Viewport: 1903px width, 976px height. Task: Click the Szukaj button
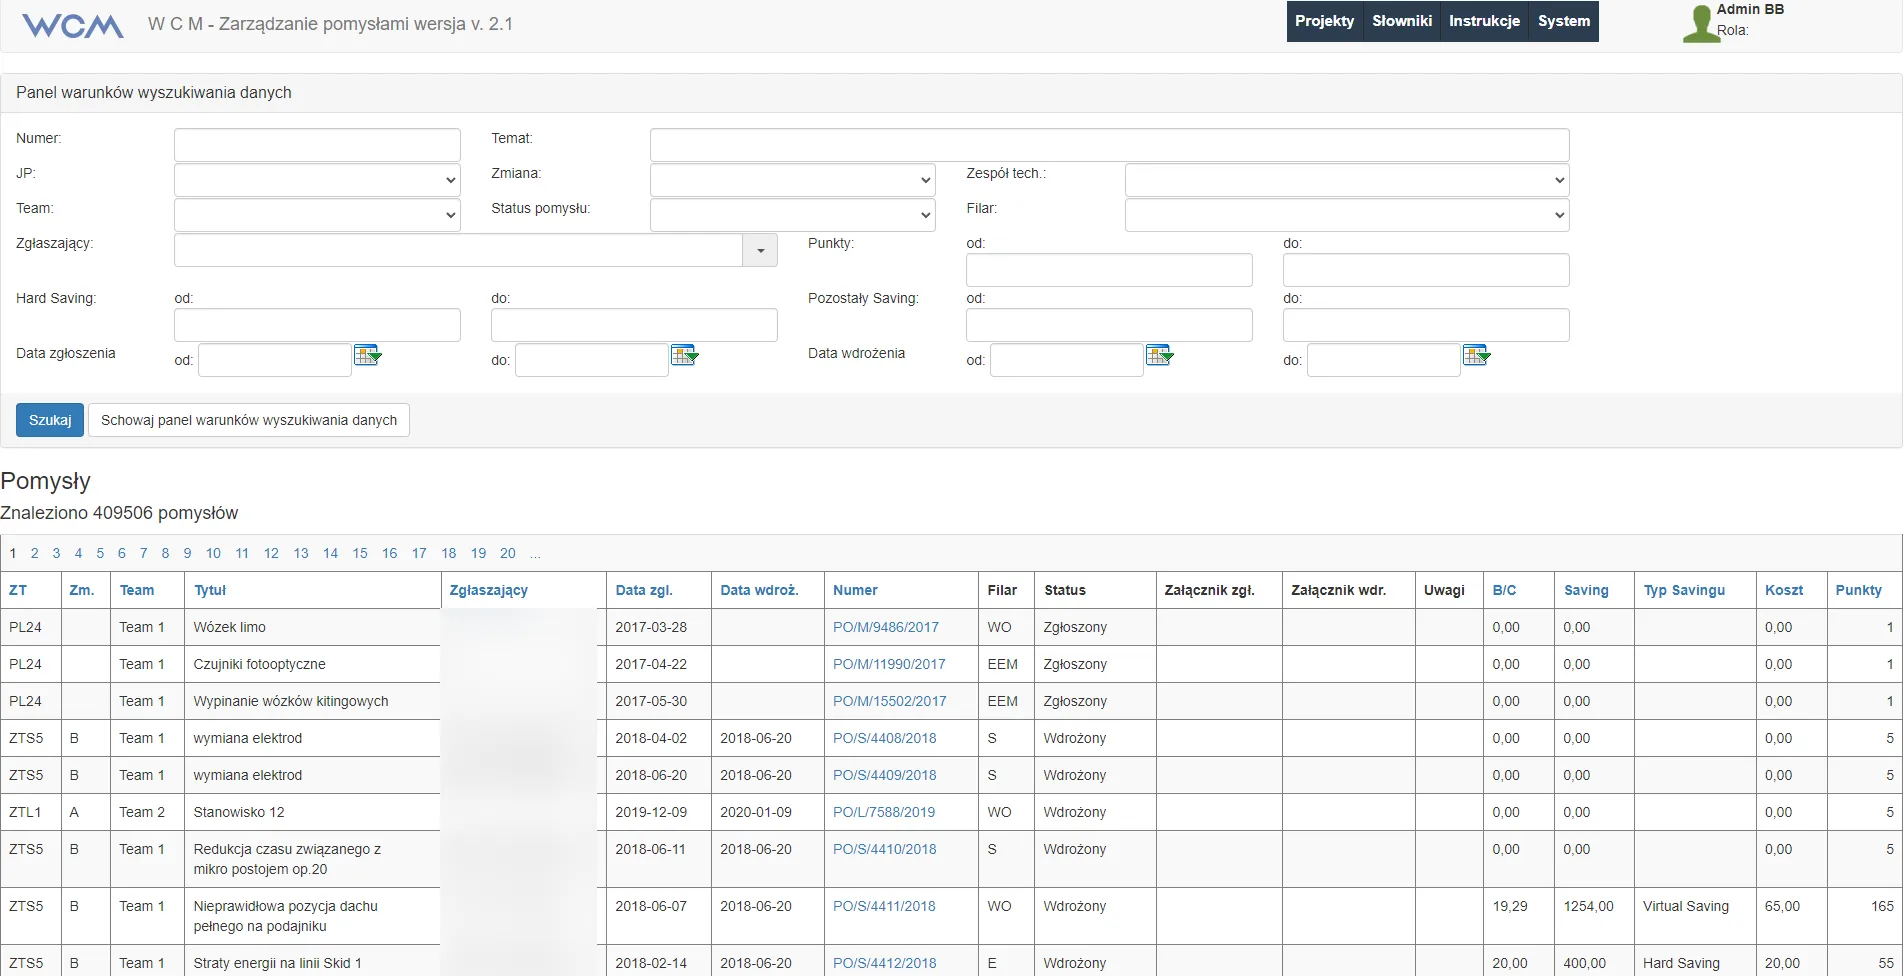click(x=50, y=420)
